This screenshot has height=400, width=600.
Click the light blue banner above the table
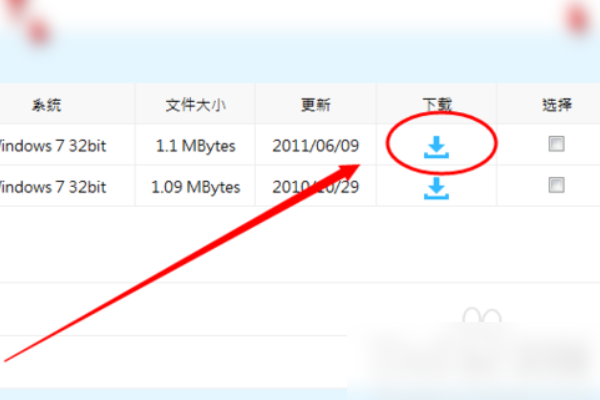[x=300, y=55]
